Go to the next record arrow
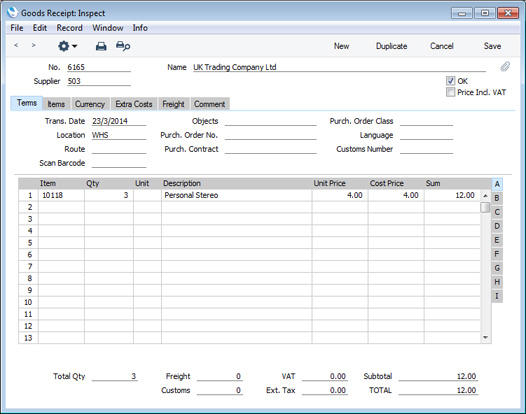 coord(33,45)
